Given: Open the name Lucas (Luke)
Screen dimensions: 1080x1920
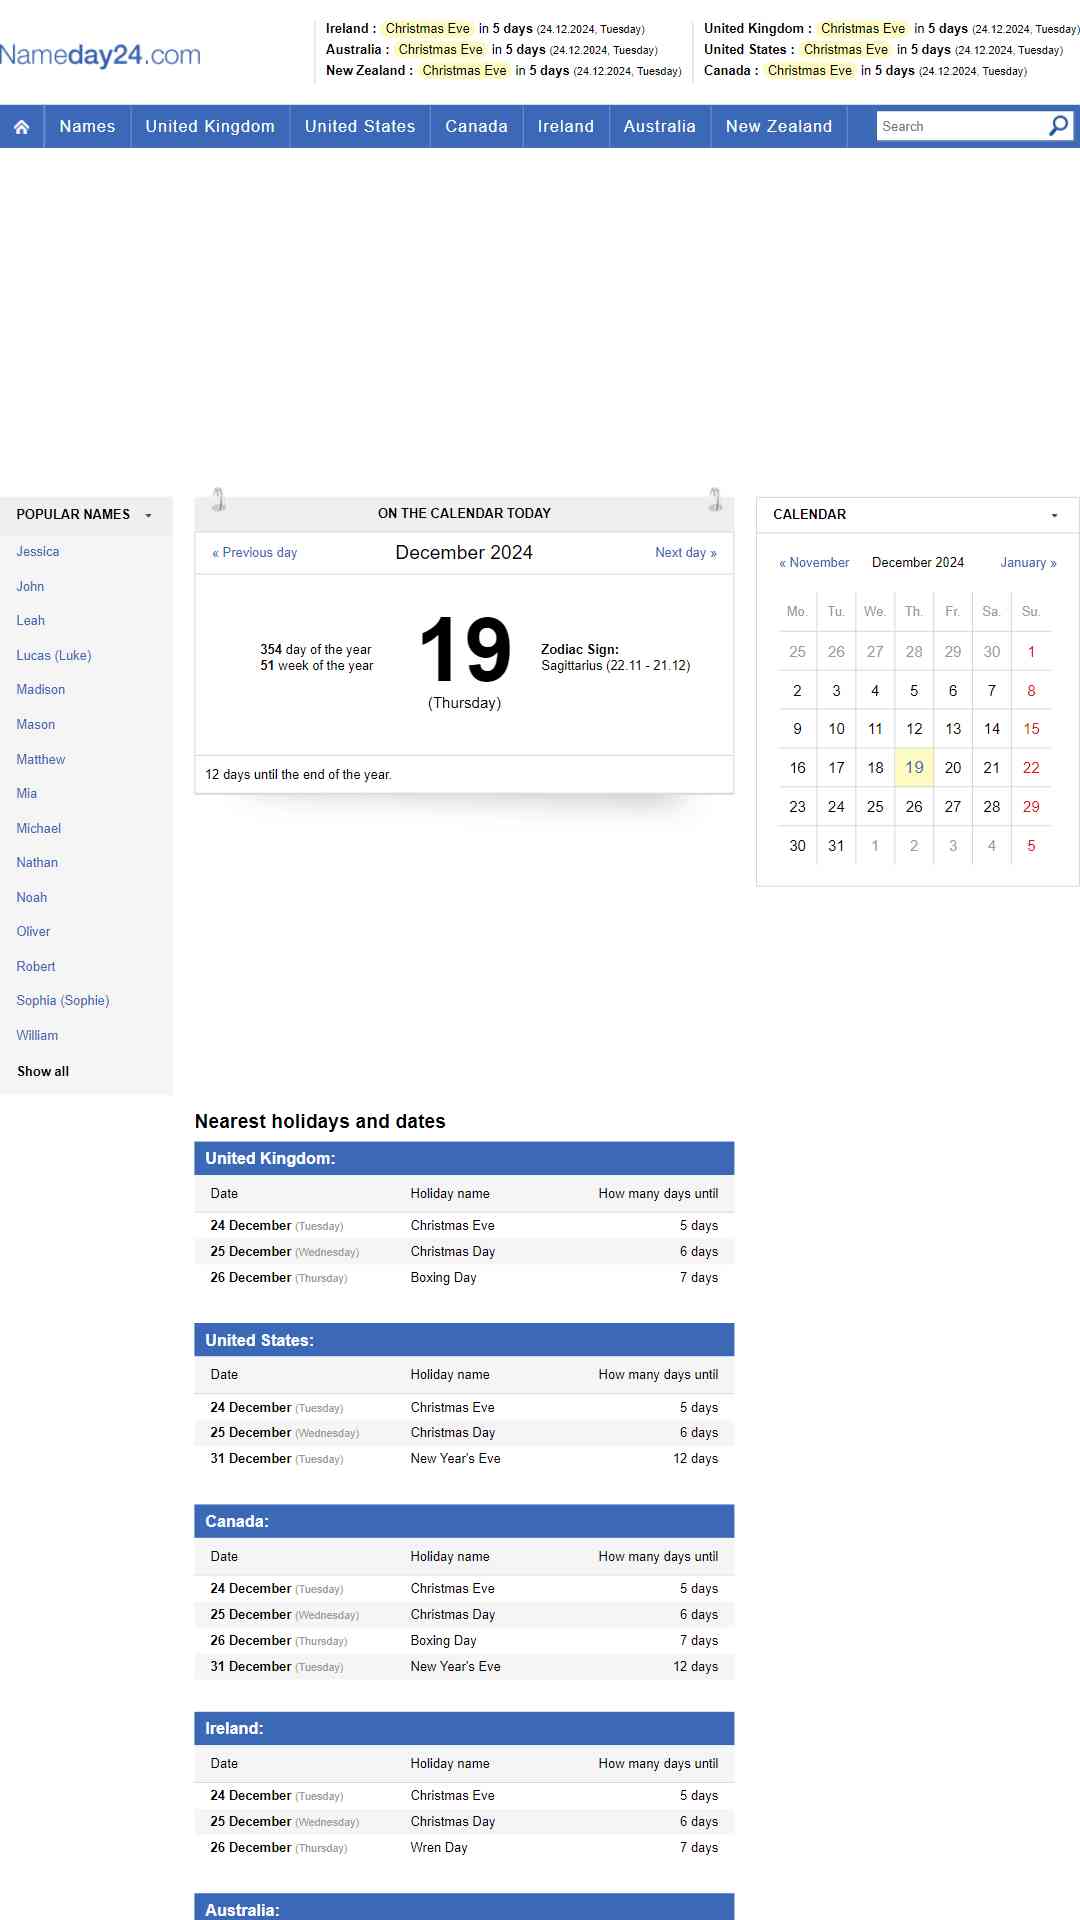Looking at the screenshot, I should tap(54, 656).
